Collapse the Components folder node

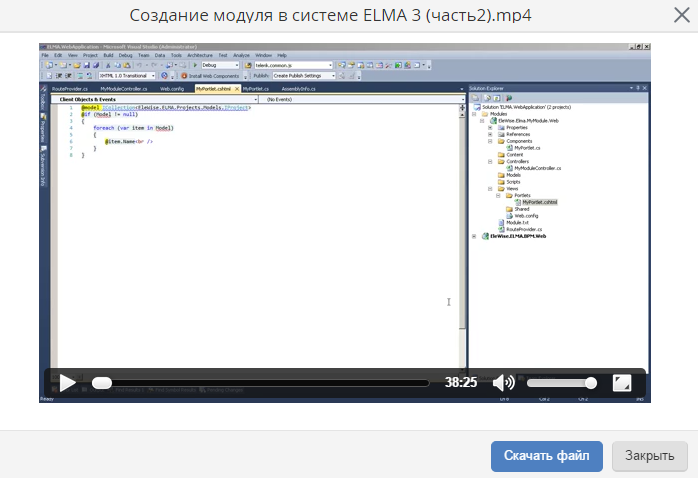click(490, 141)
